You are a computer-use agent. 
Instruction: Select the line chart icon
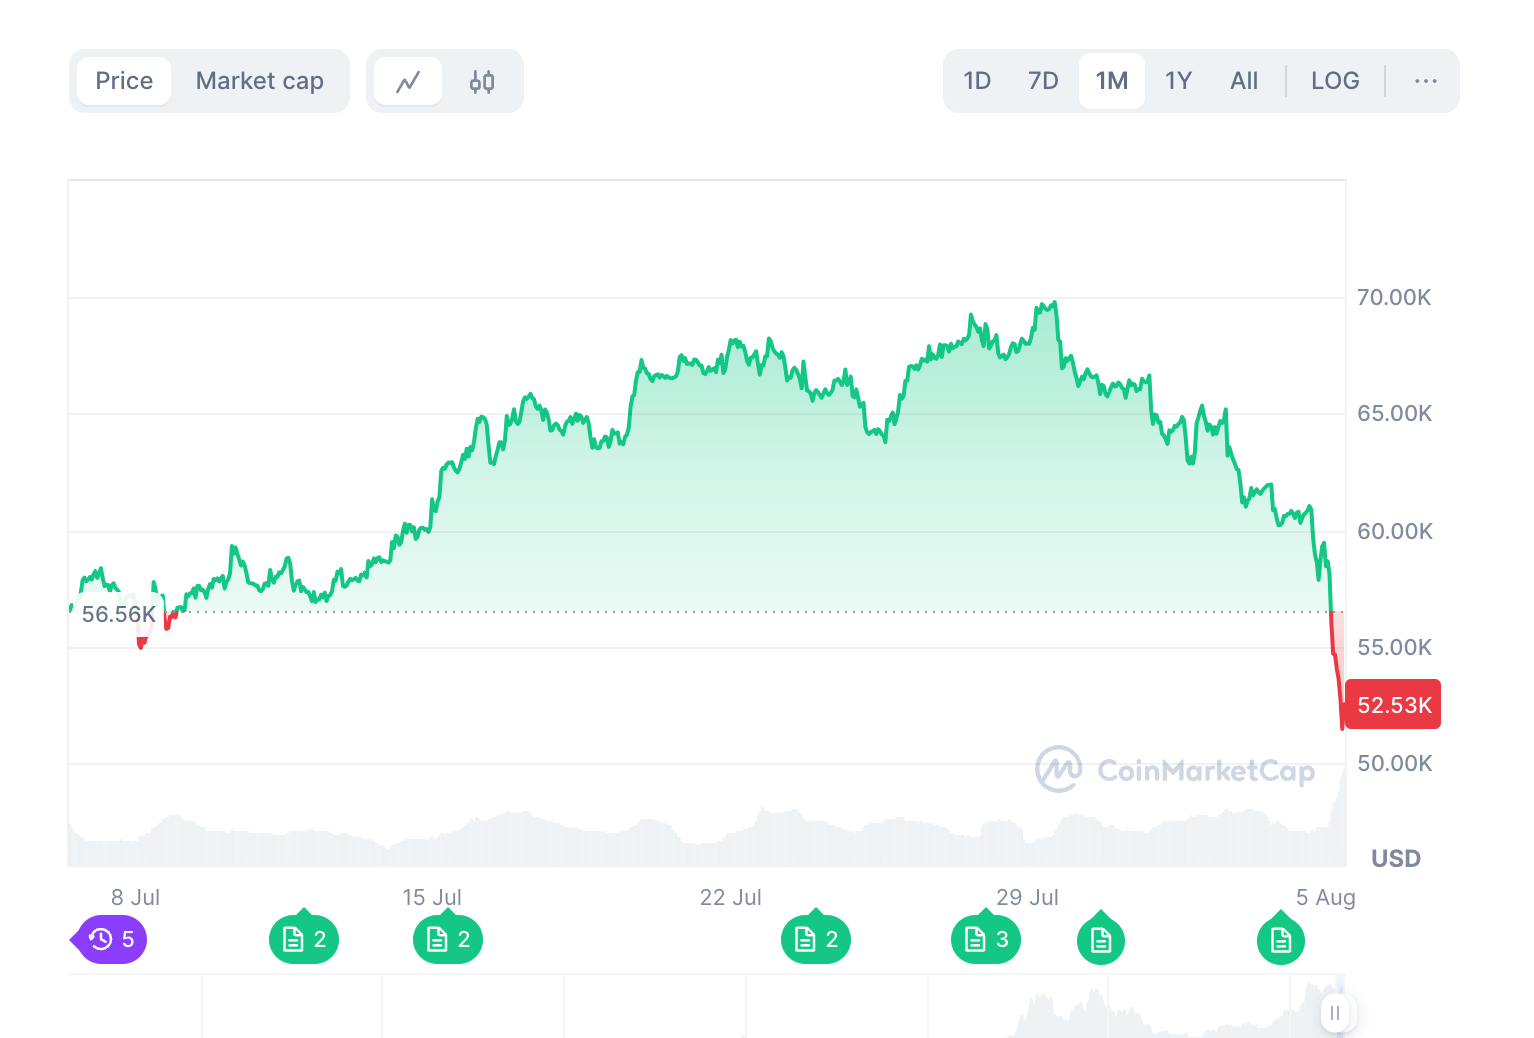click(407, 81)
